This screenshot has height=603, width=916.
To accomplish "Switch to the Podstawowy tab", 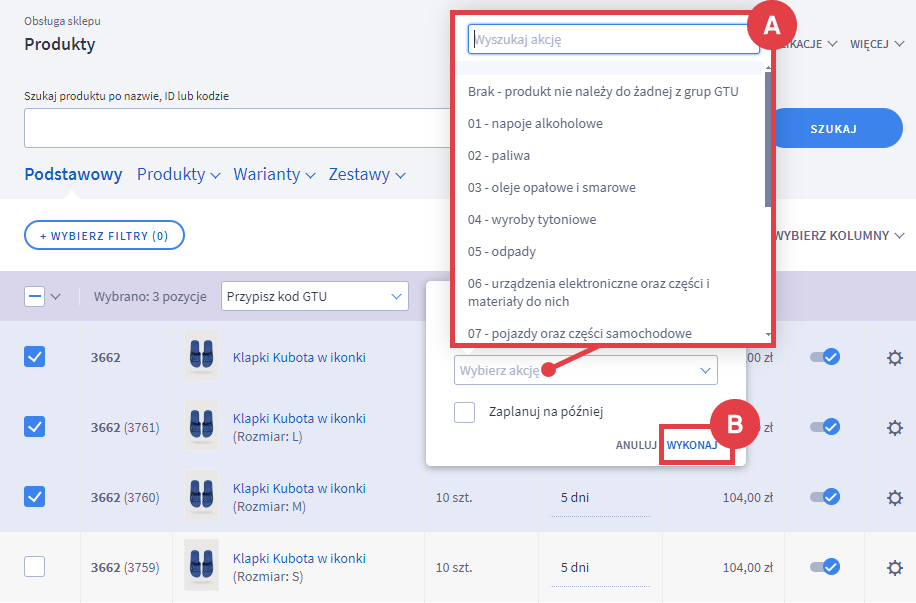I will click(x=73, y=174).
